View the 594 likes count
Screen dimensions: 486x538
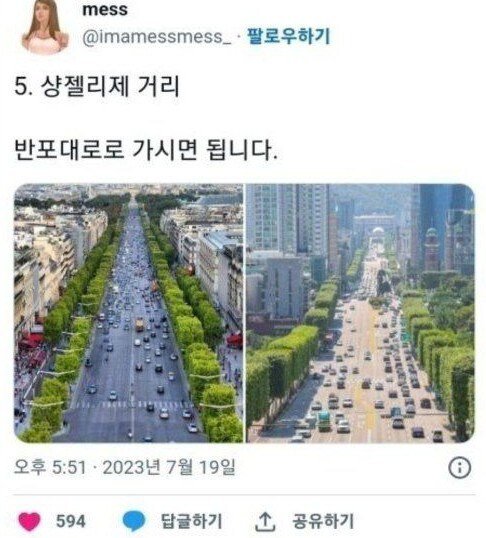coord(71,521)
